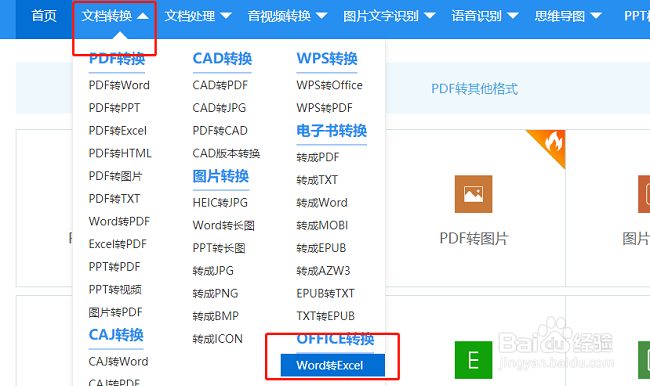The image size is (650, 386).
Task: Choose PPT转长图 option
Action: point(219,248)
